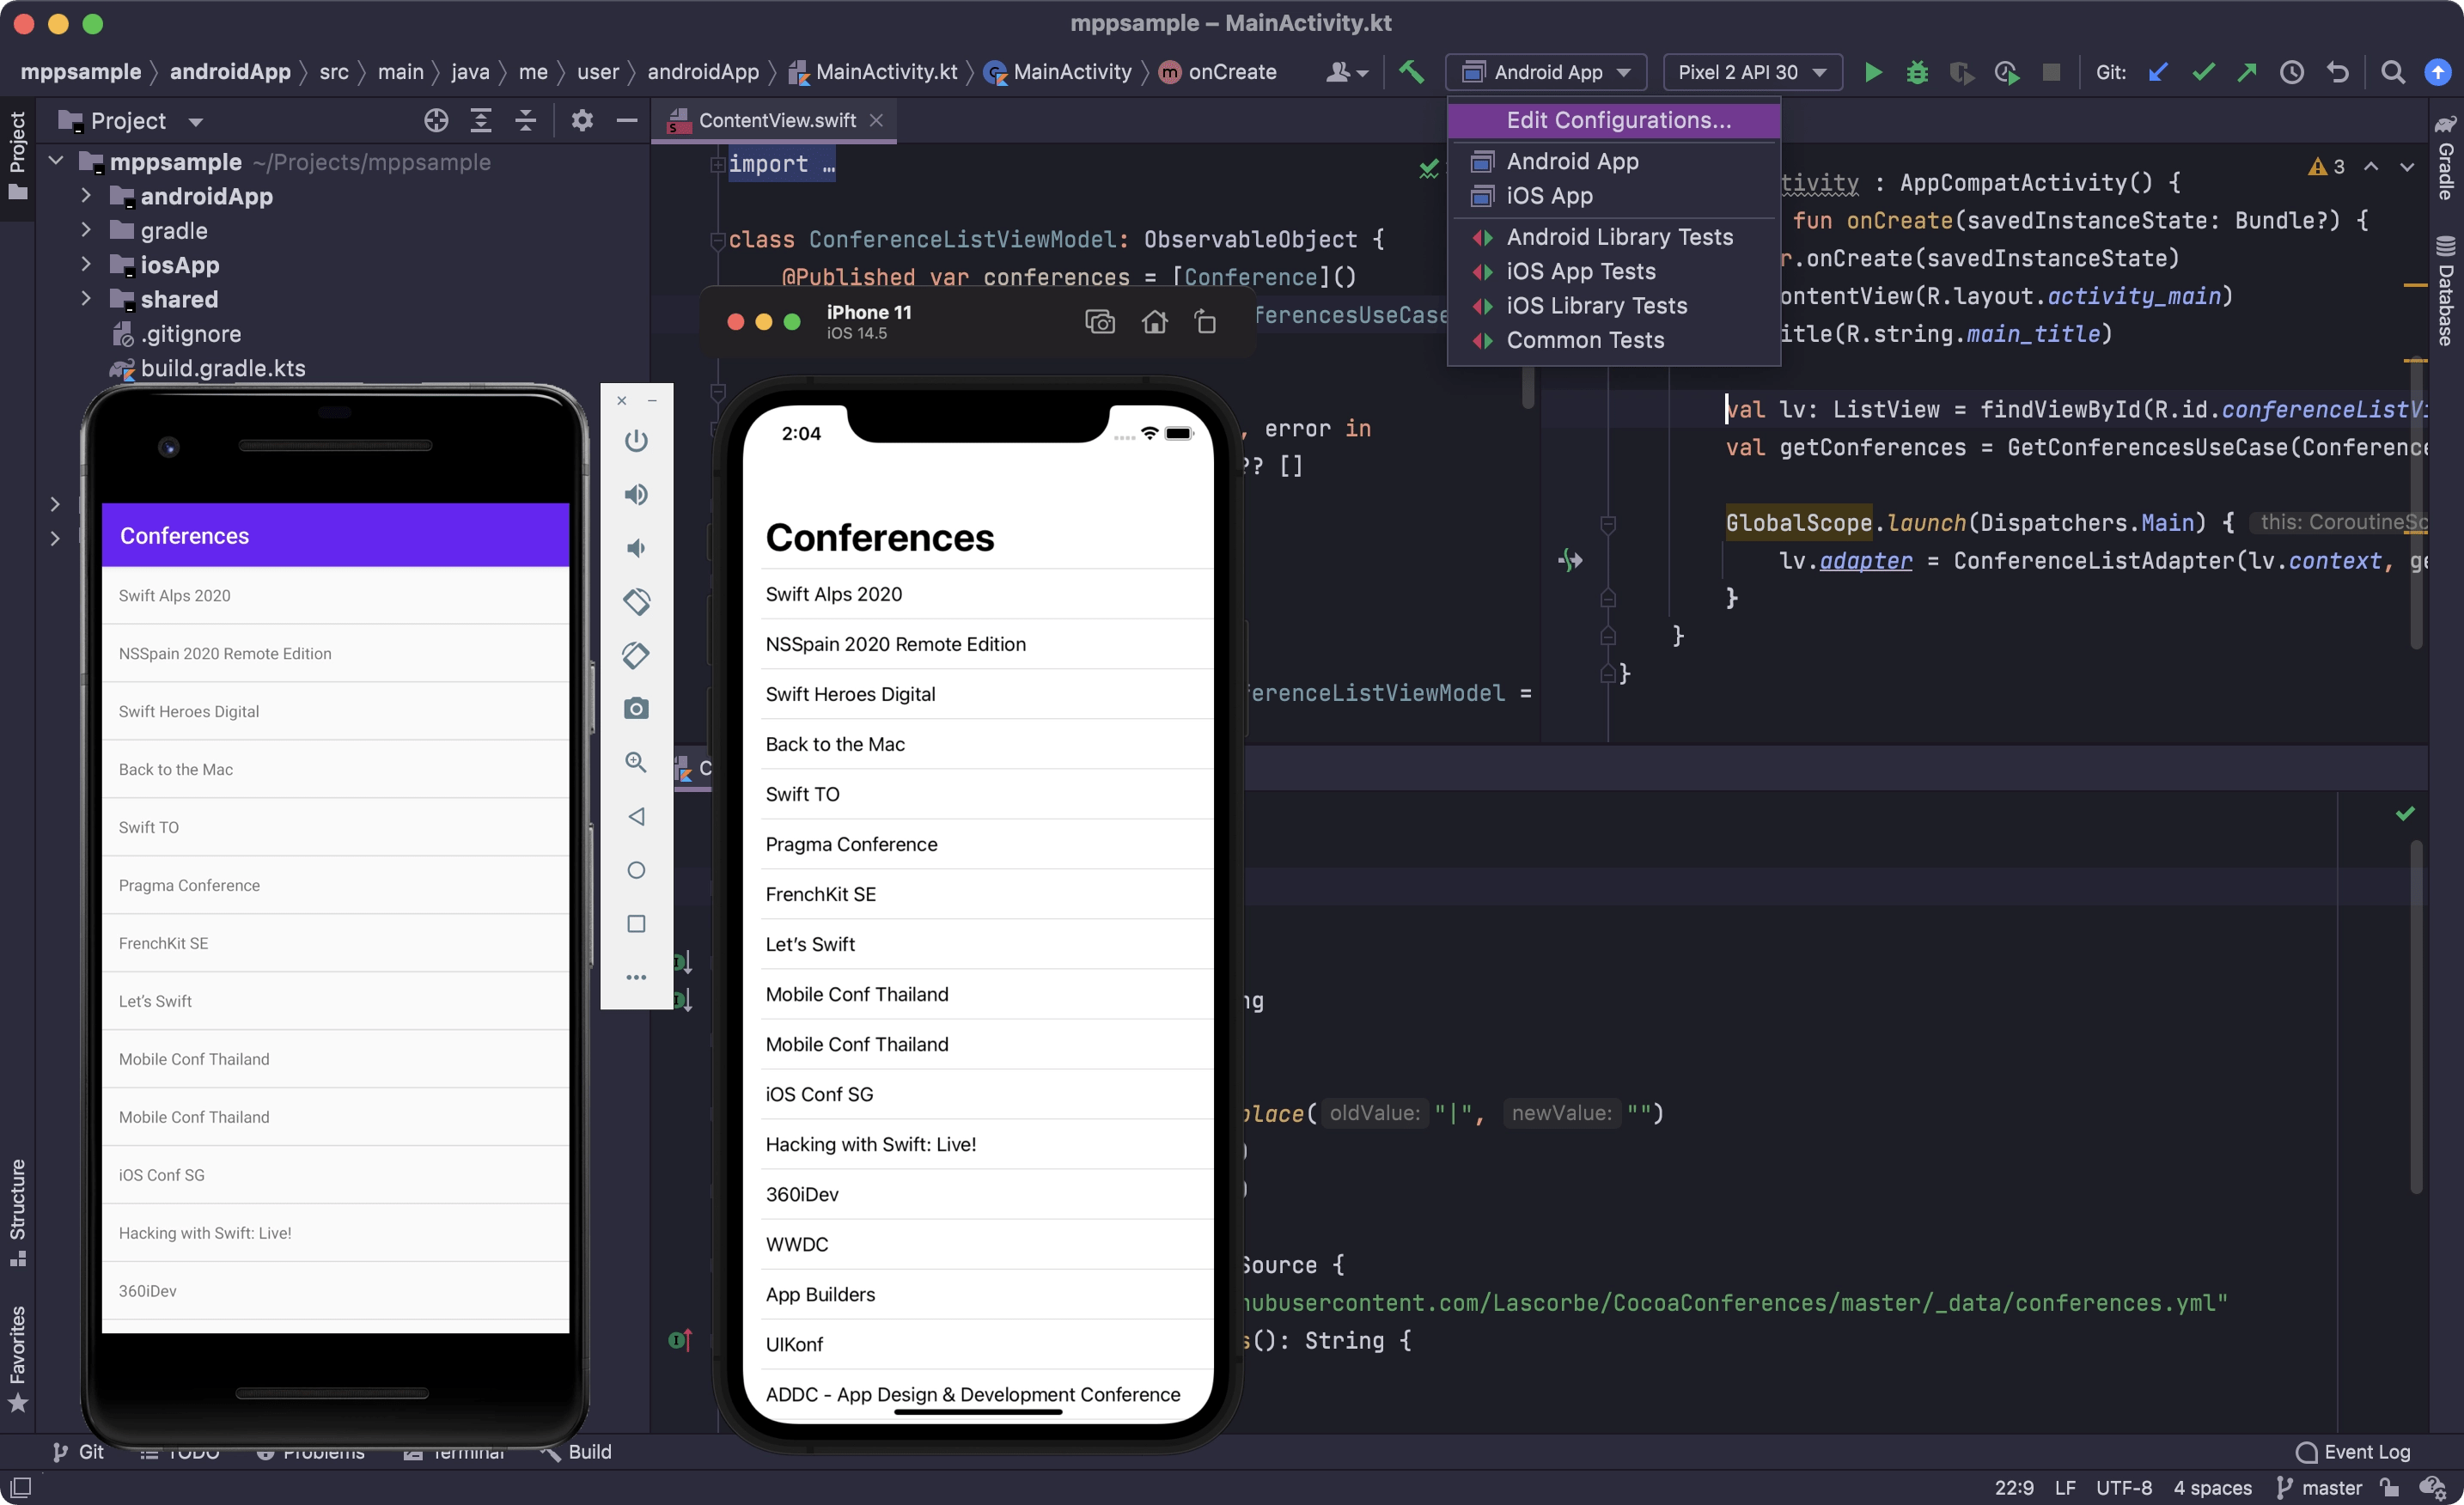The image size is (2464, 1505).
Task: Collapse all nodes in the Project tree
Action: (x=525, y=120)
